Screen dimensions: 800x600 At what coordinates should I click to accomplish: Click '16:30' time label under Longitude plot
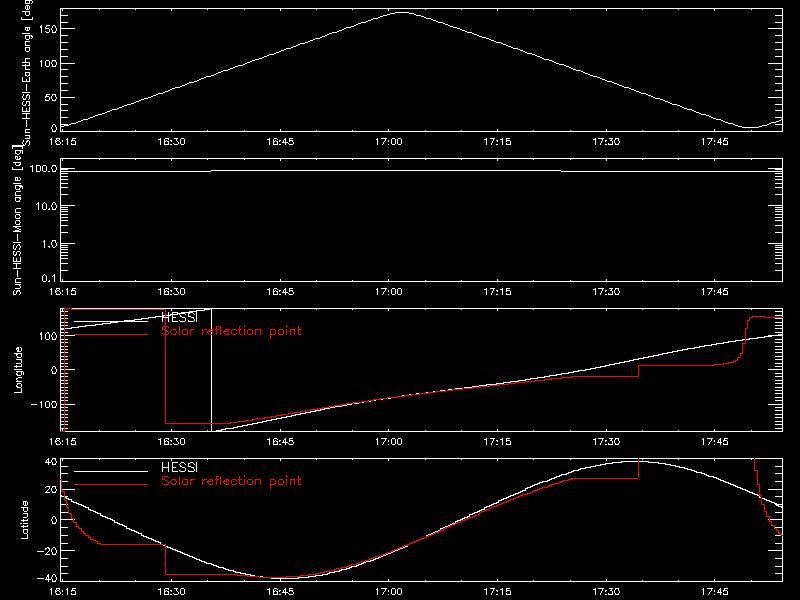click(x=171, y=442)
